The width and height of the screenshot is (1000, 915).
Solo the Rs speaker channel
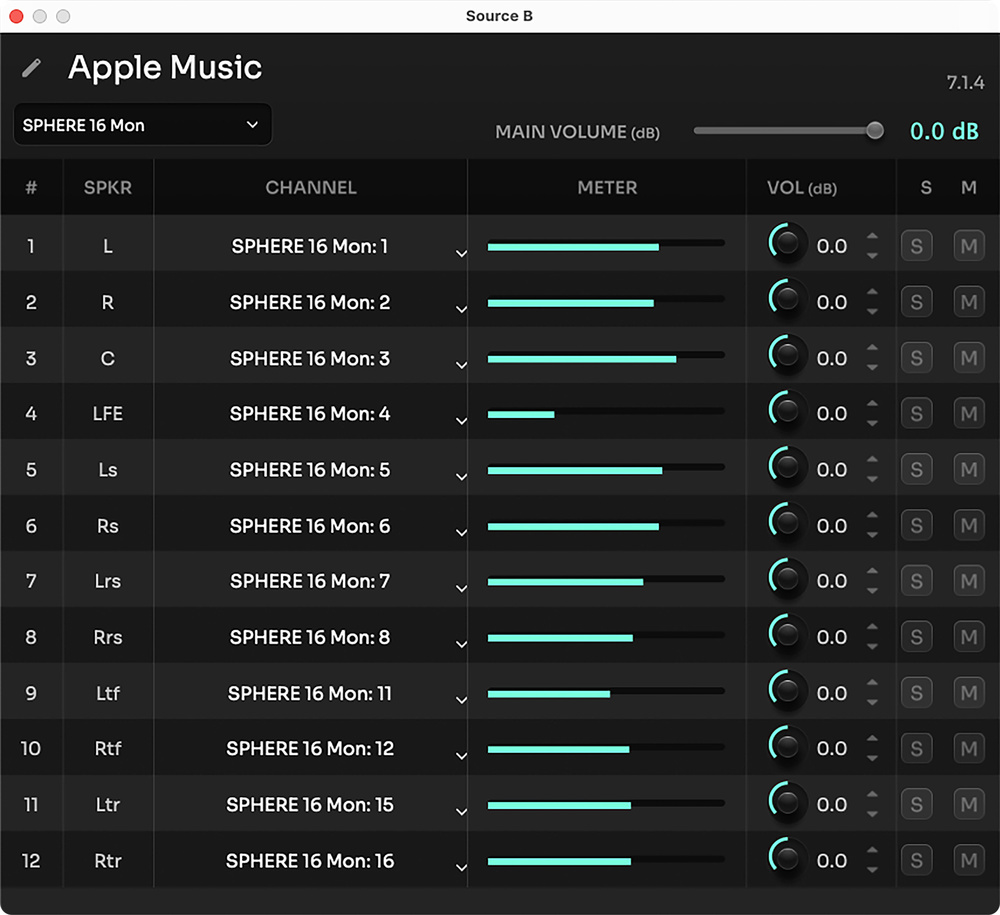pyautogui.click(x=917, y=525)
